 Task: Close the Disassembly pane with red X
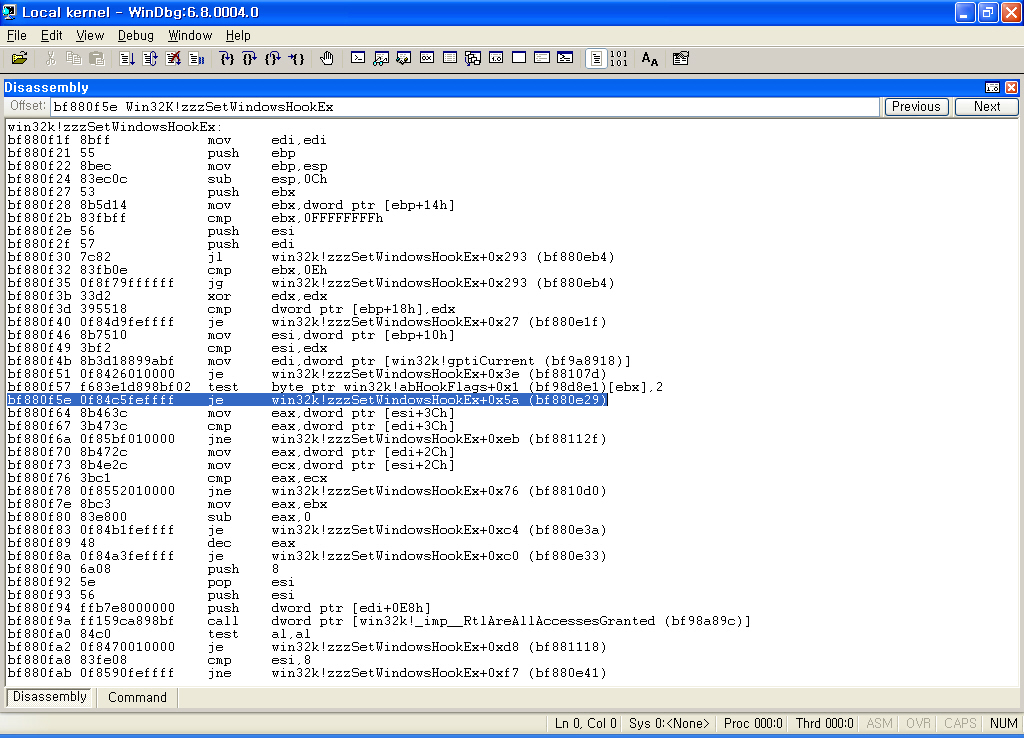coord(1011,87)
